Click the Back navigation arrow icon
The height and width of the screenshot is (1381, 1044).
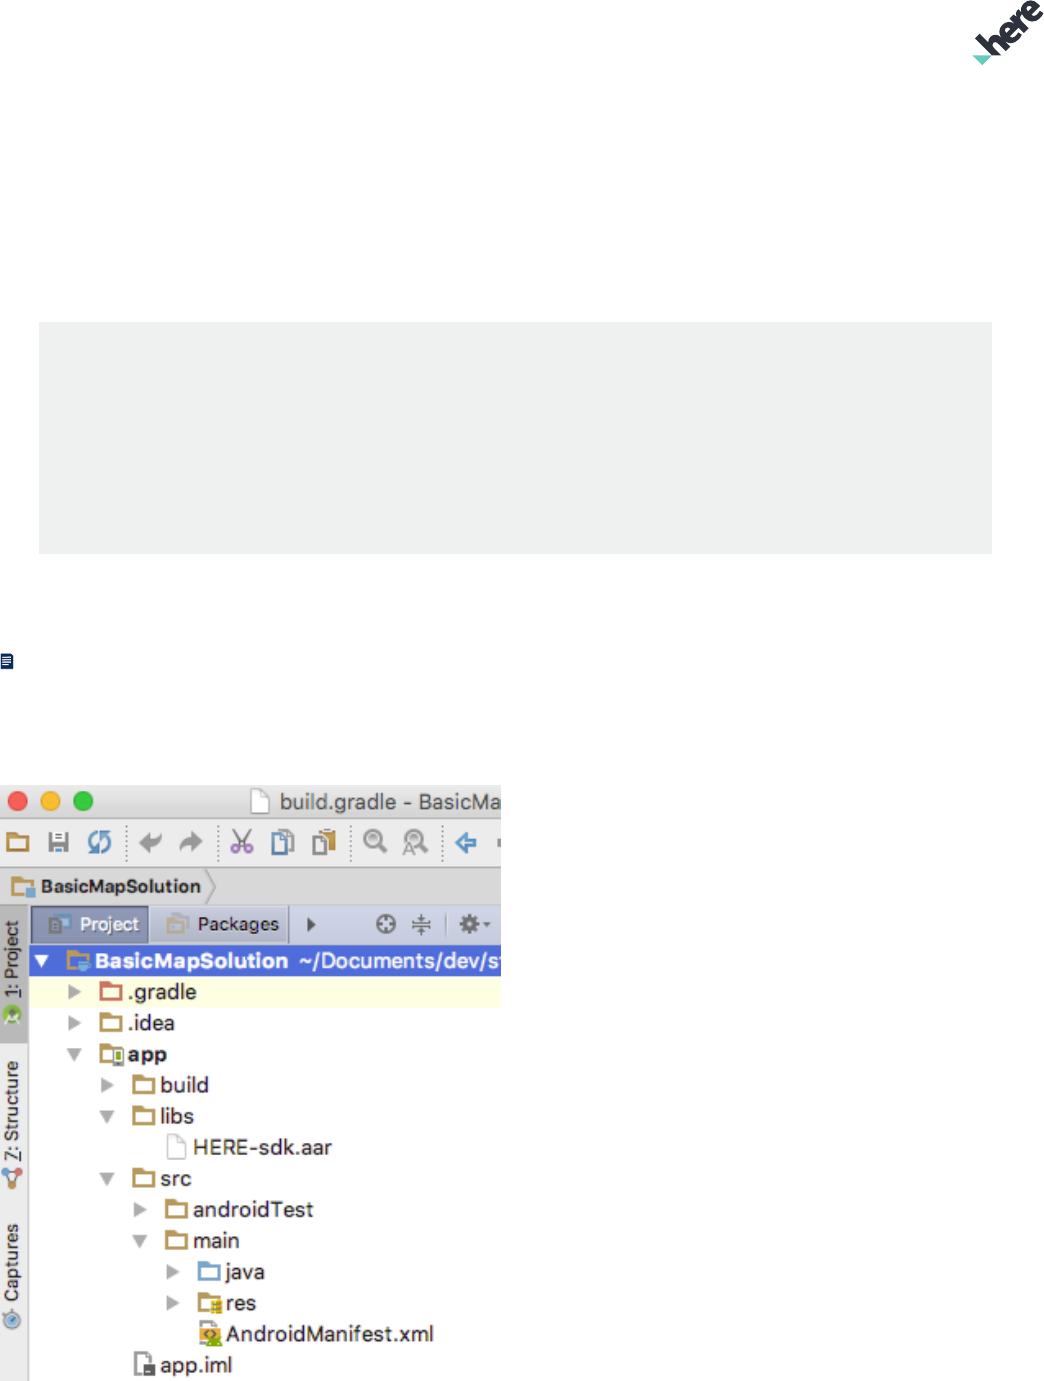tap(466, 842)
